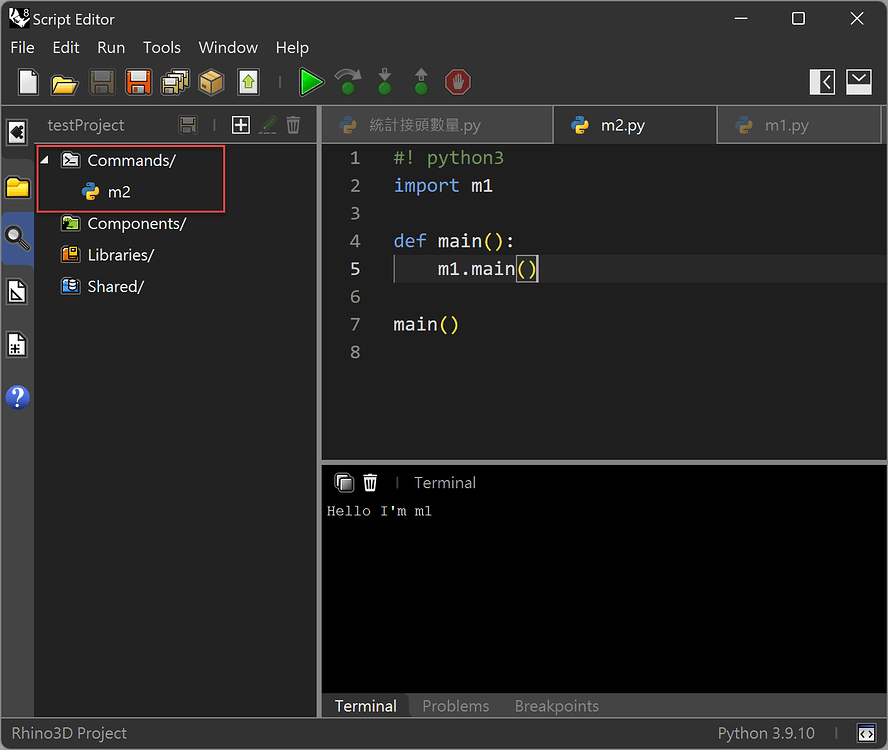Create a new script file
The image size is (888, 750).
[26, 82]
